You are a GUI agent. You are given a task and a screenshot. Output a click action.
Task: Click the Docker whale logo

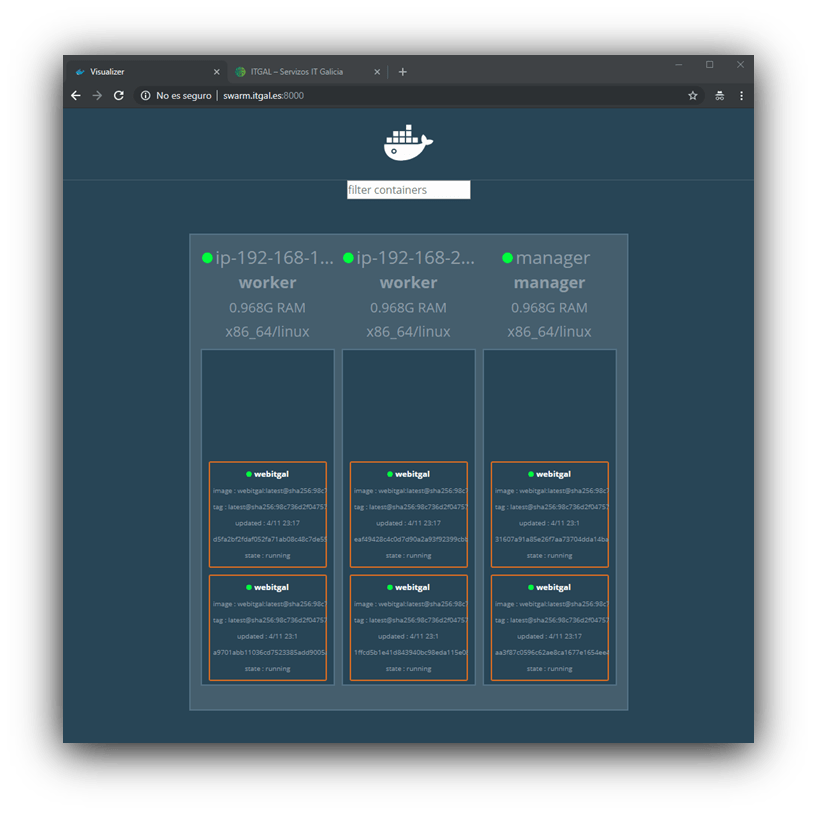(408, 143)
